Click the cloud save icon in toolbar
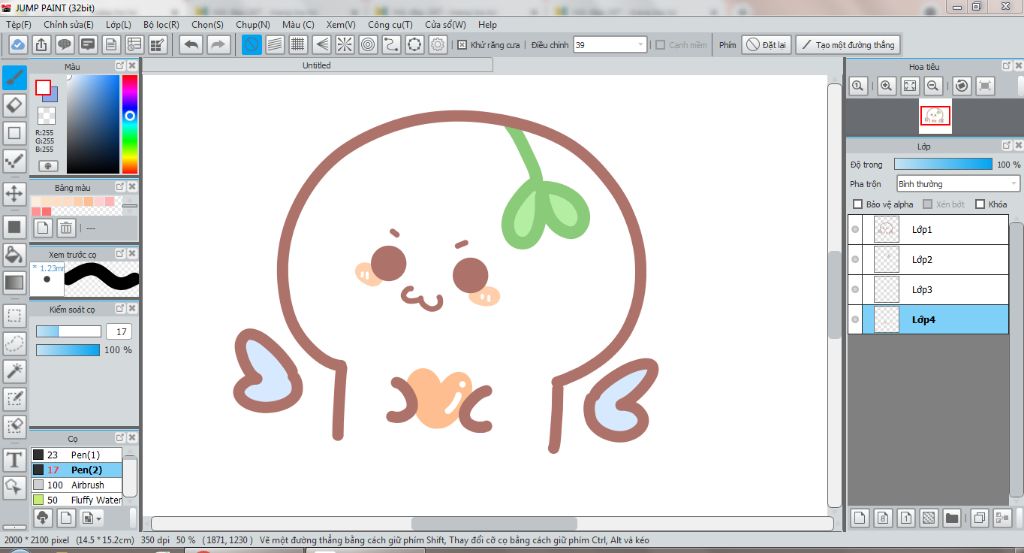 click(x=18, y=44)
